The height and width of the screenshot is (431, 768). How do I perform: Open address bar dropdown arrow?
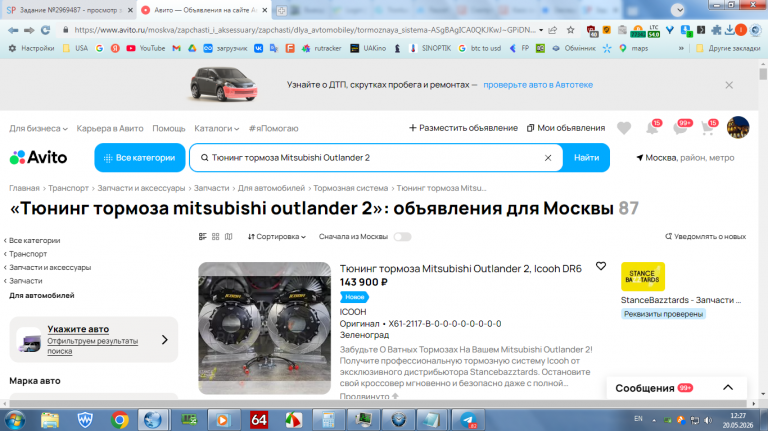tap(541, 30)
